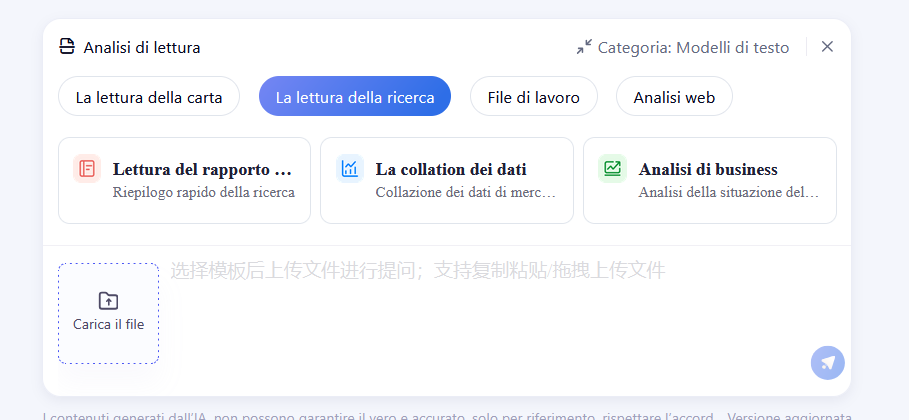
Task: Switch to La lettura della carta tab
Action: coord(149,97)
